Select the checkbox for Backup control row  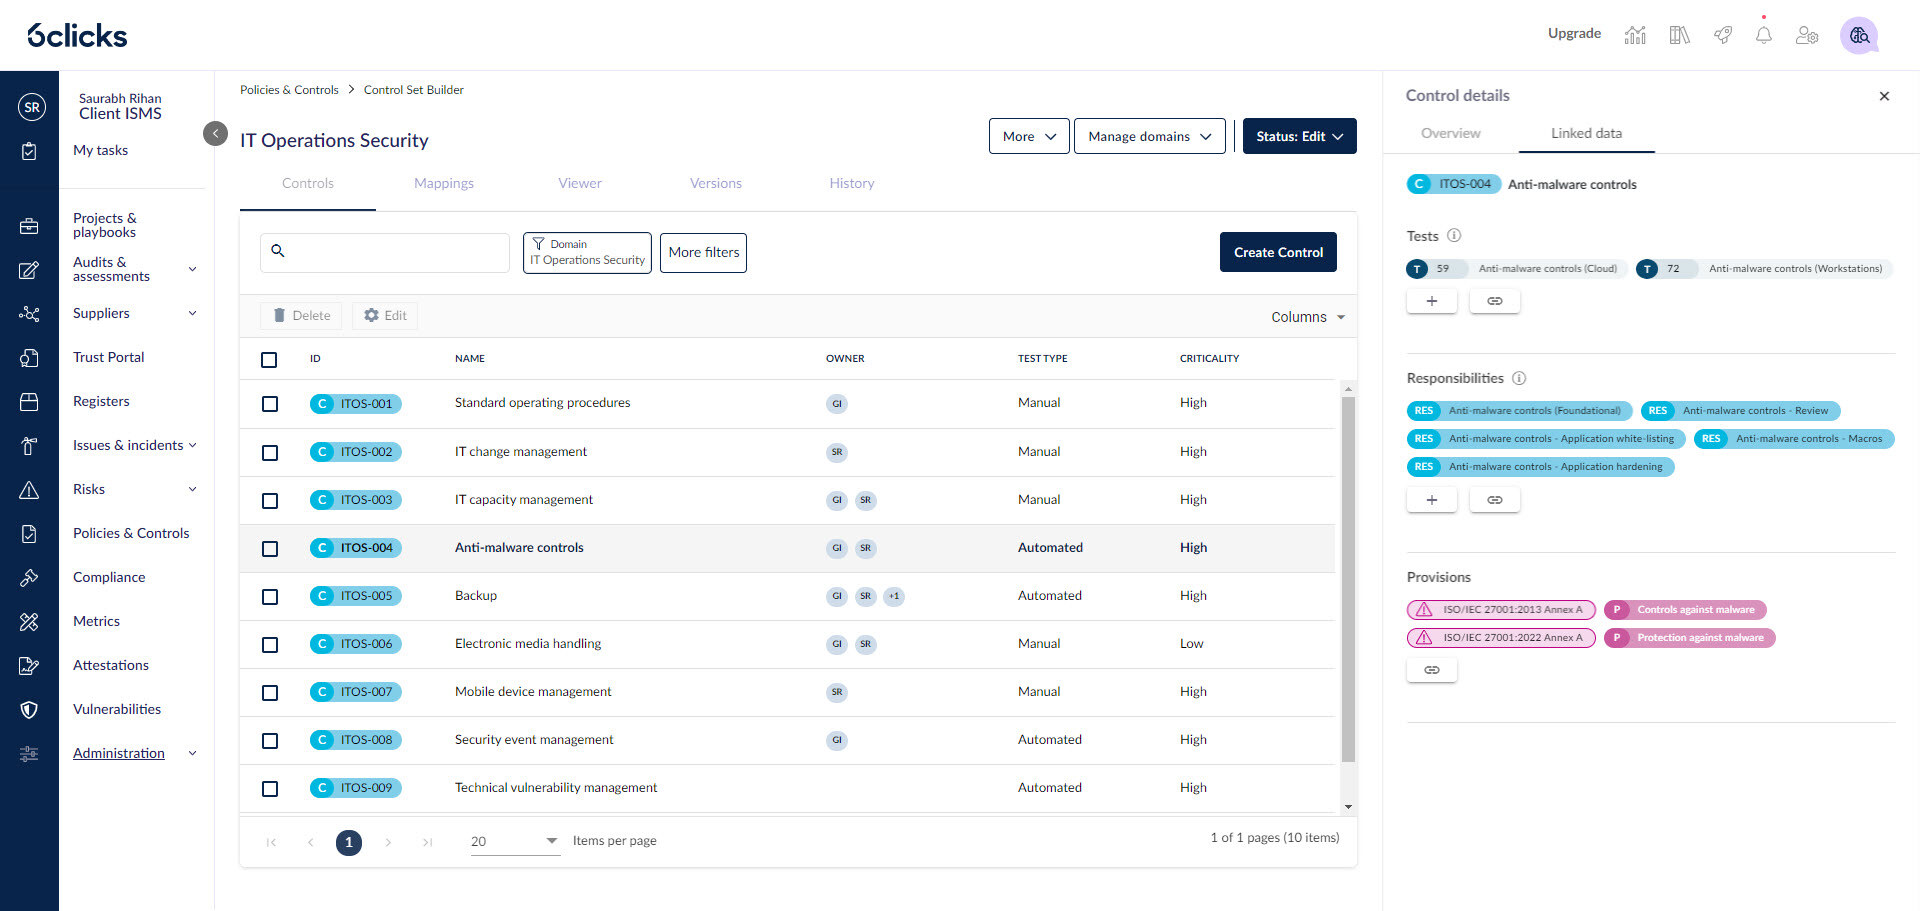coord(270,597)
